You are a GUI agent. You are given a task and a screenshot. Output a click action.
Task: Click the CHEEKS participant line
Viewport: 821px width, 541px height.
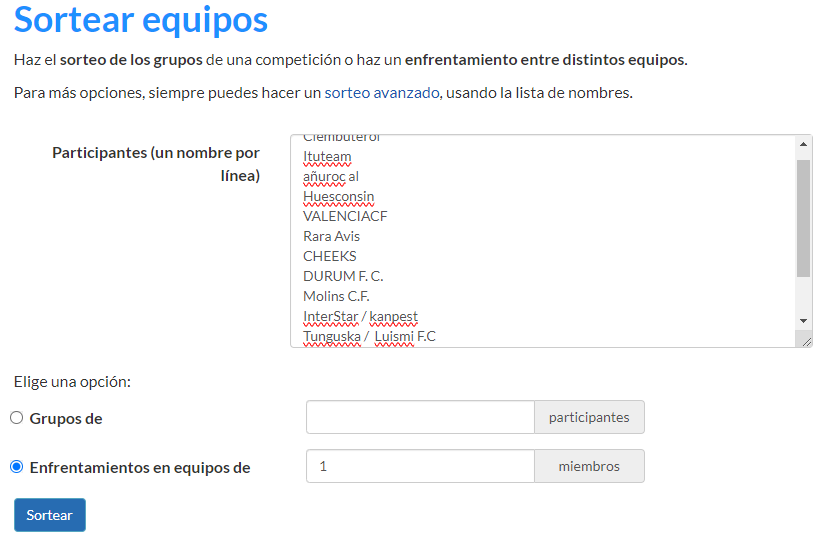click(x=329, y=256)
